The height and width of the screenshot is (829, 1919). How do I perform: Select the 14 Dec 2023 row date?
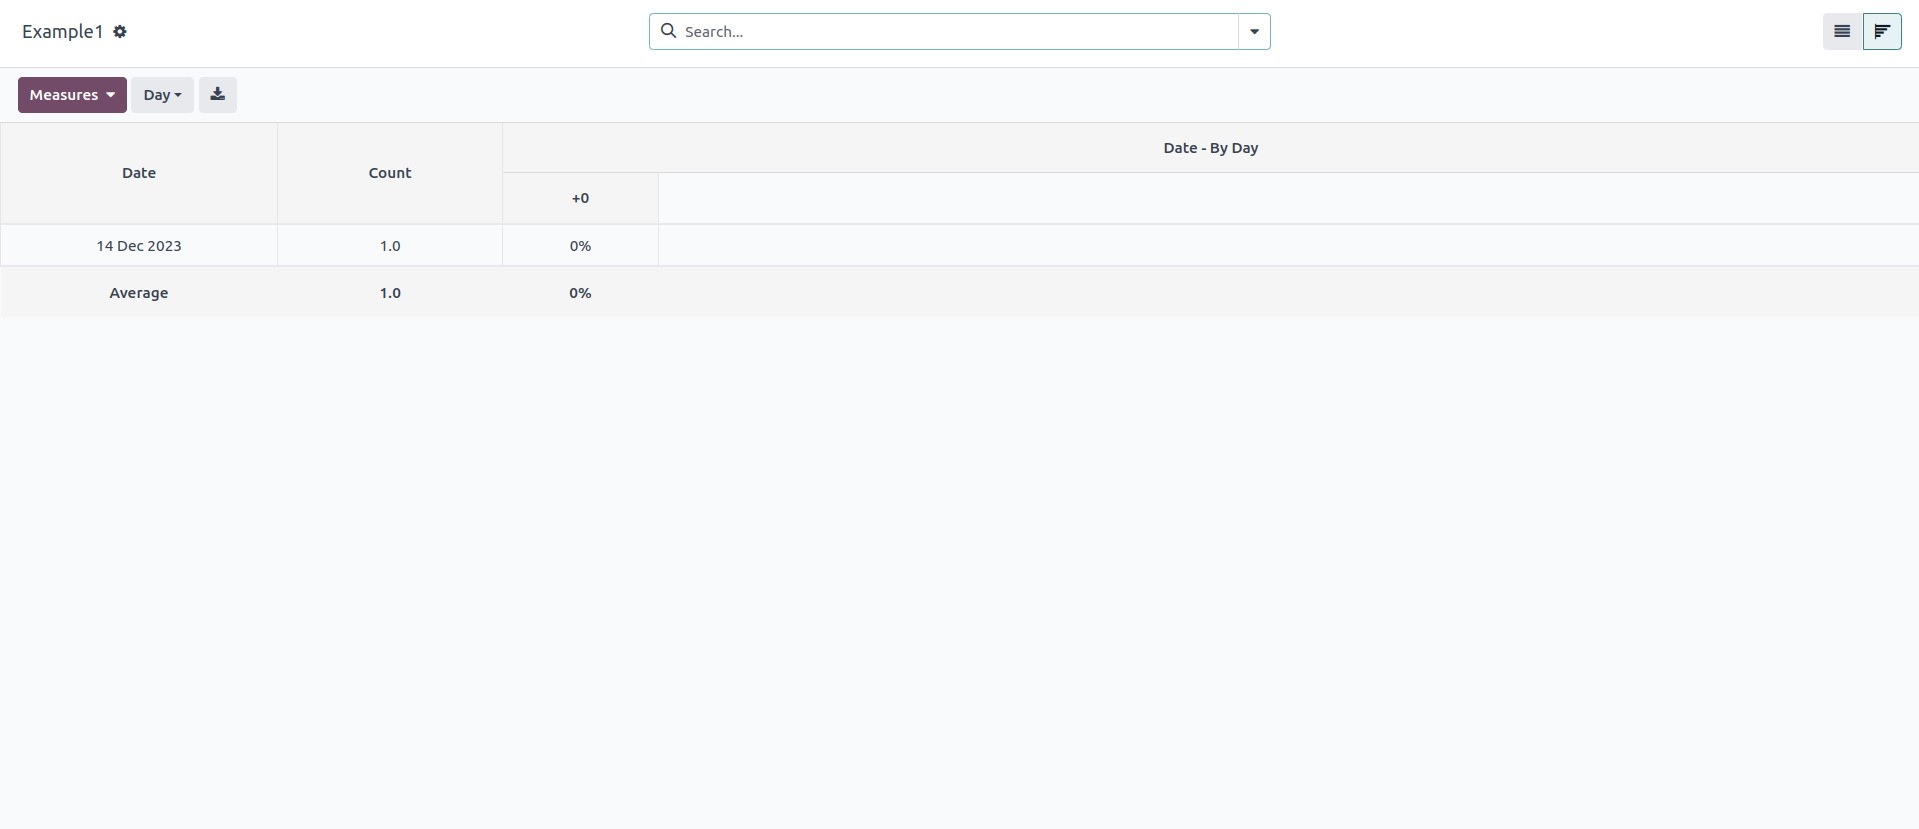[139, 246]
